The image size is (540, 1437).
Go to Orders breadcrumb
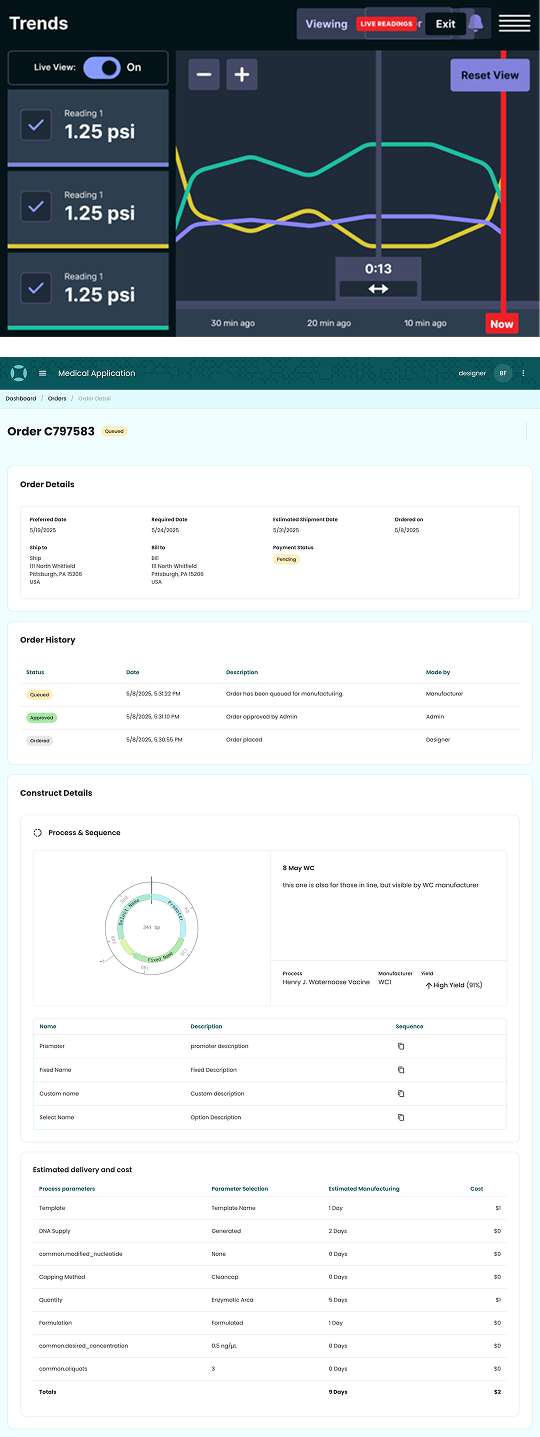[x=57, y=398]
